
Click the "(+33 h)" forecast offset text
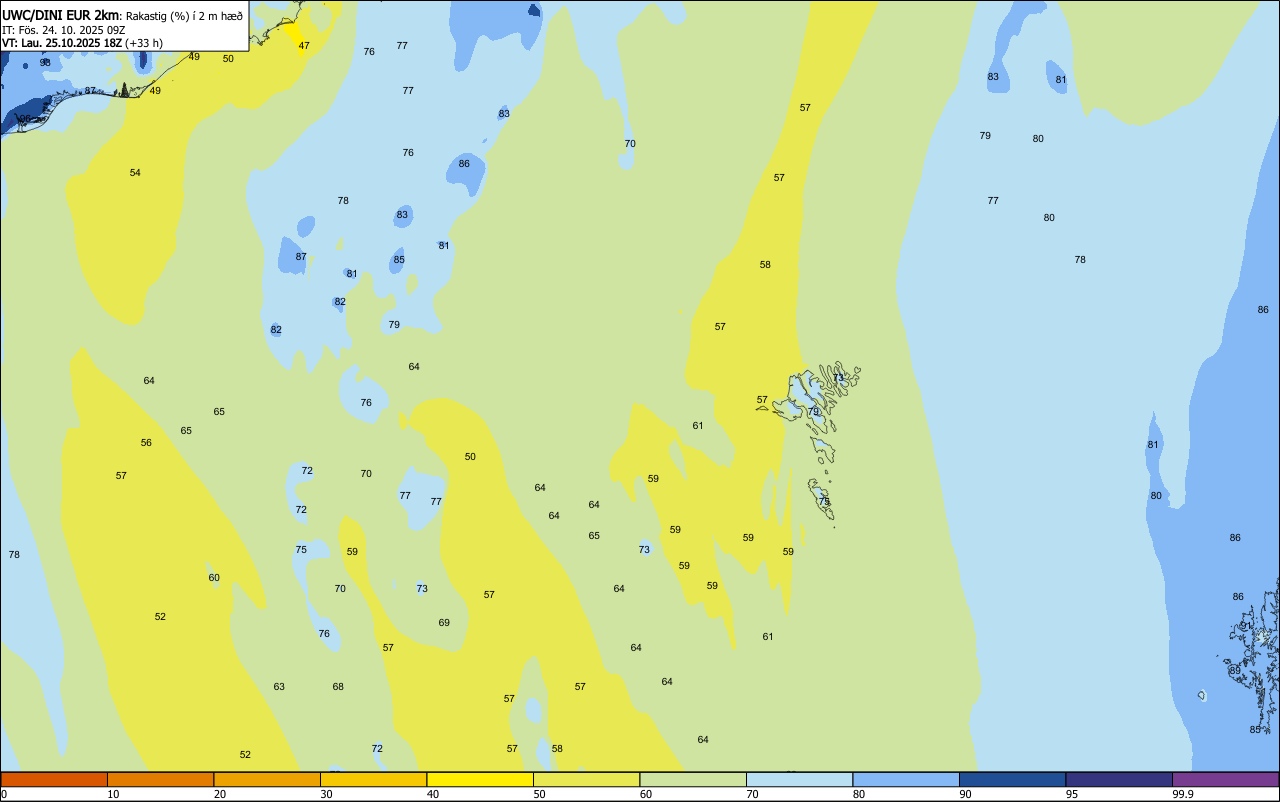144,43
